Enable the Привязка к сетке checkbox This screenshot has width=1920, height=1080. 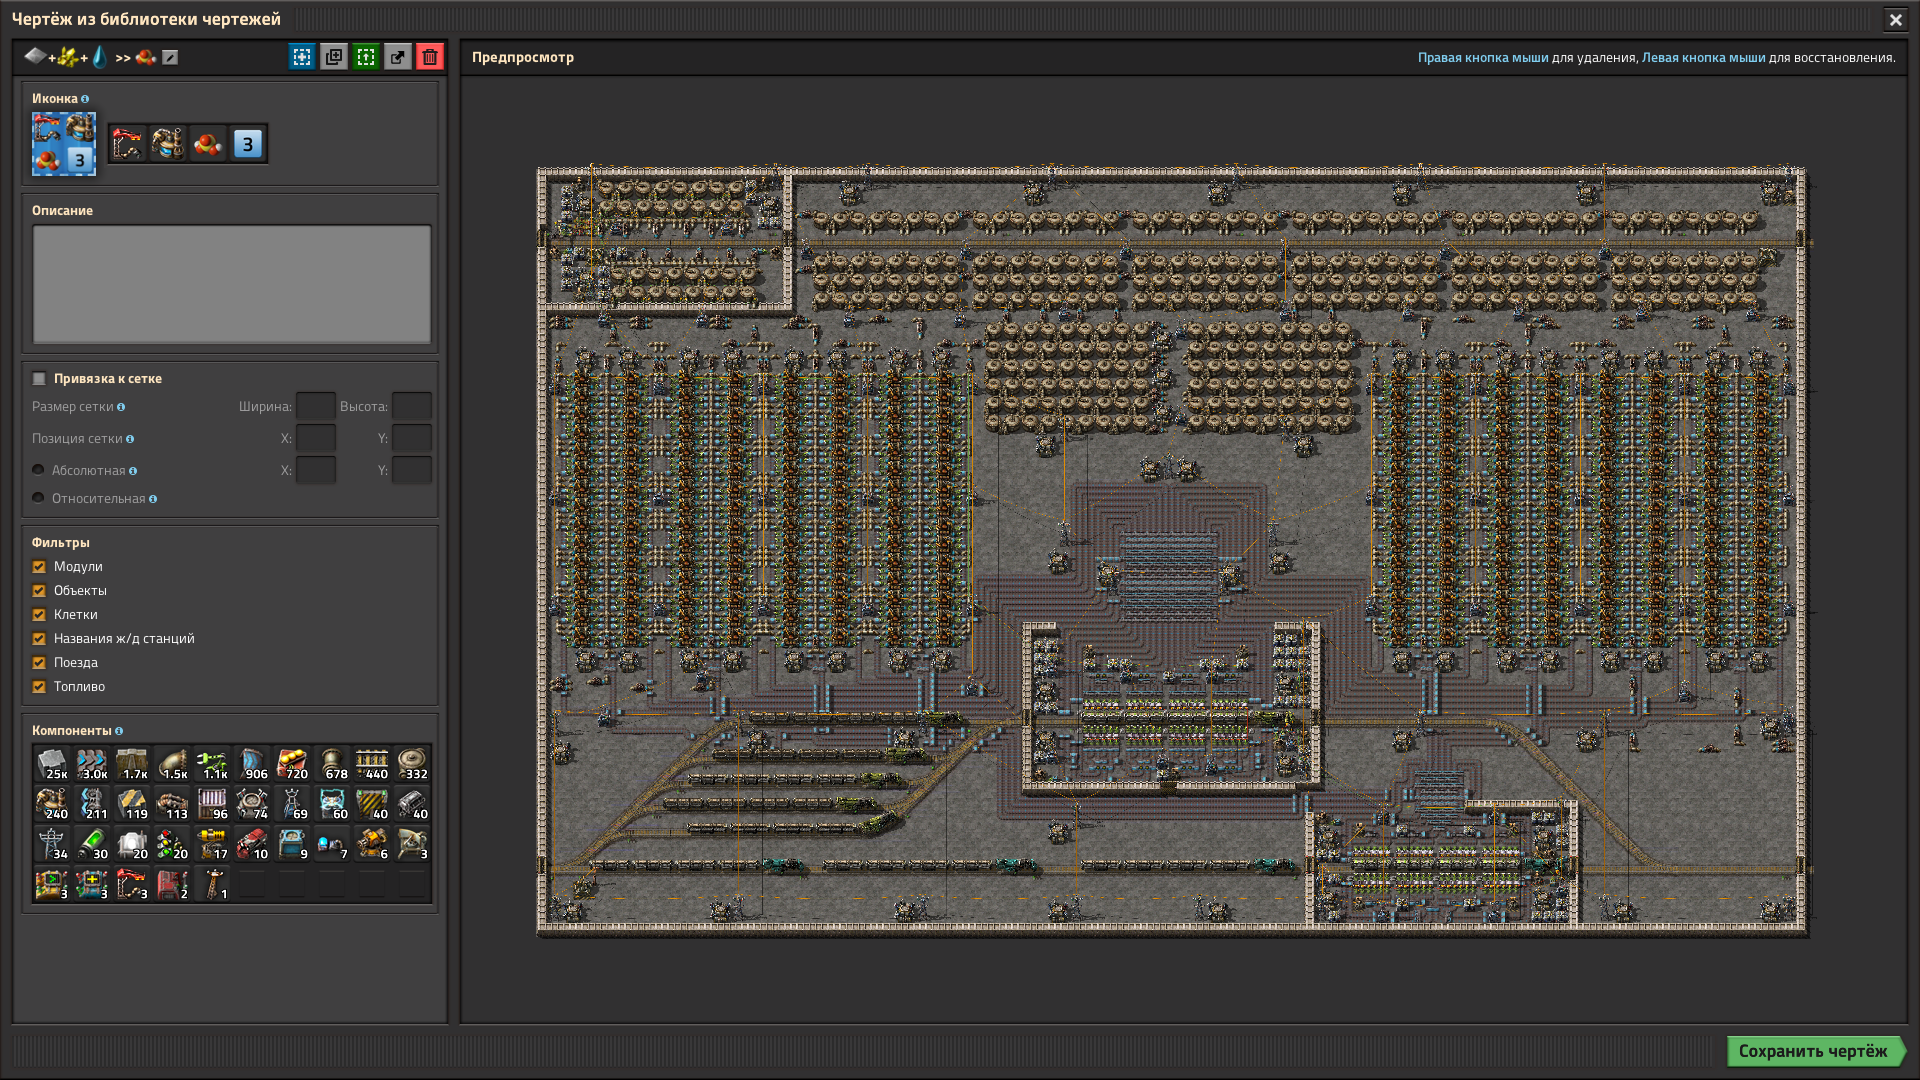pos(39,379)
